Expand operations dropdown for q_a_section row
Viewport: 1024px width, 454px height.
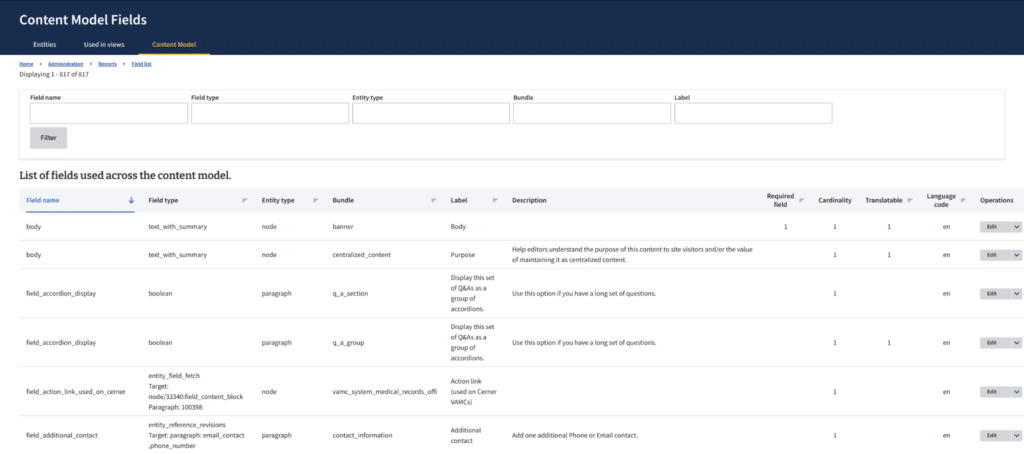pos(1016,294)
